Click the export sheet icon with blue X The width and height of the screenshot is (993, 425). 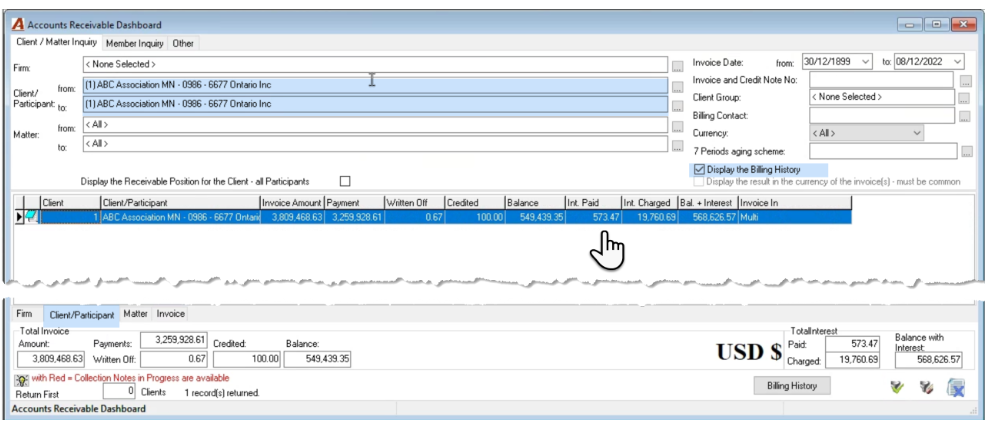pyautogui.click(x=956, y=387)
